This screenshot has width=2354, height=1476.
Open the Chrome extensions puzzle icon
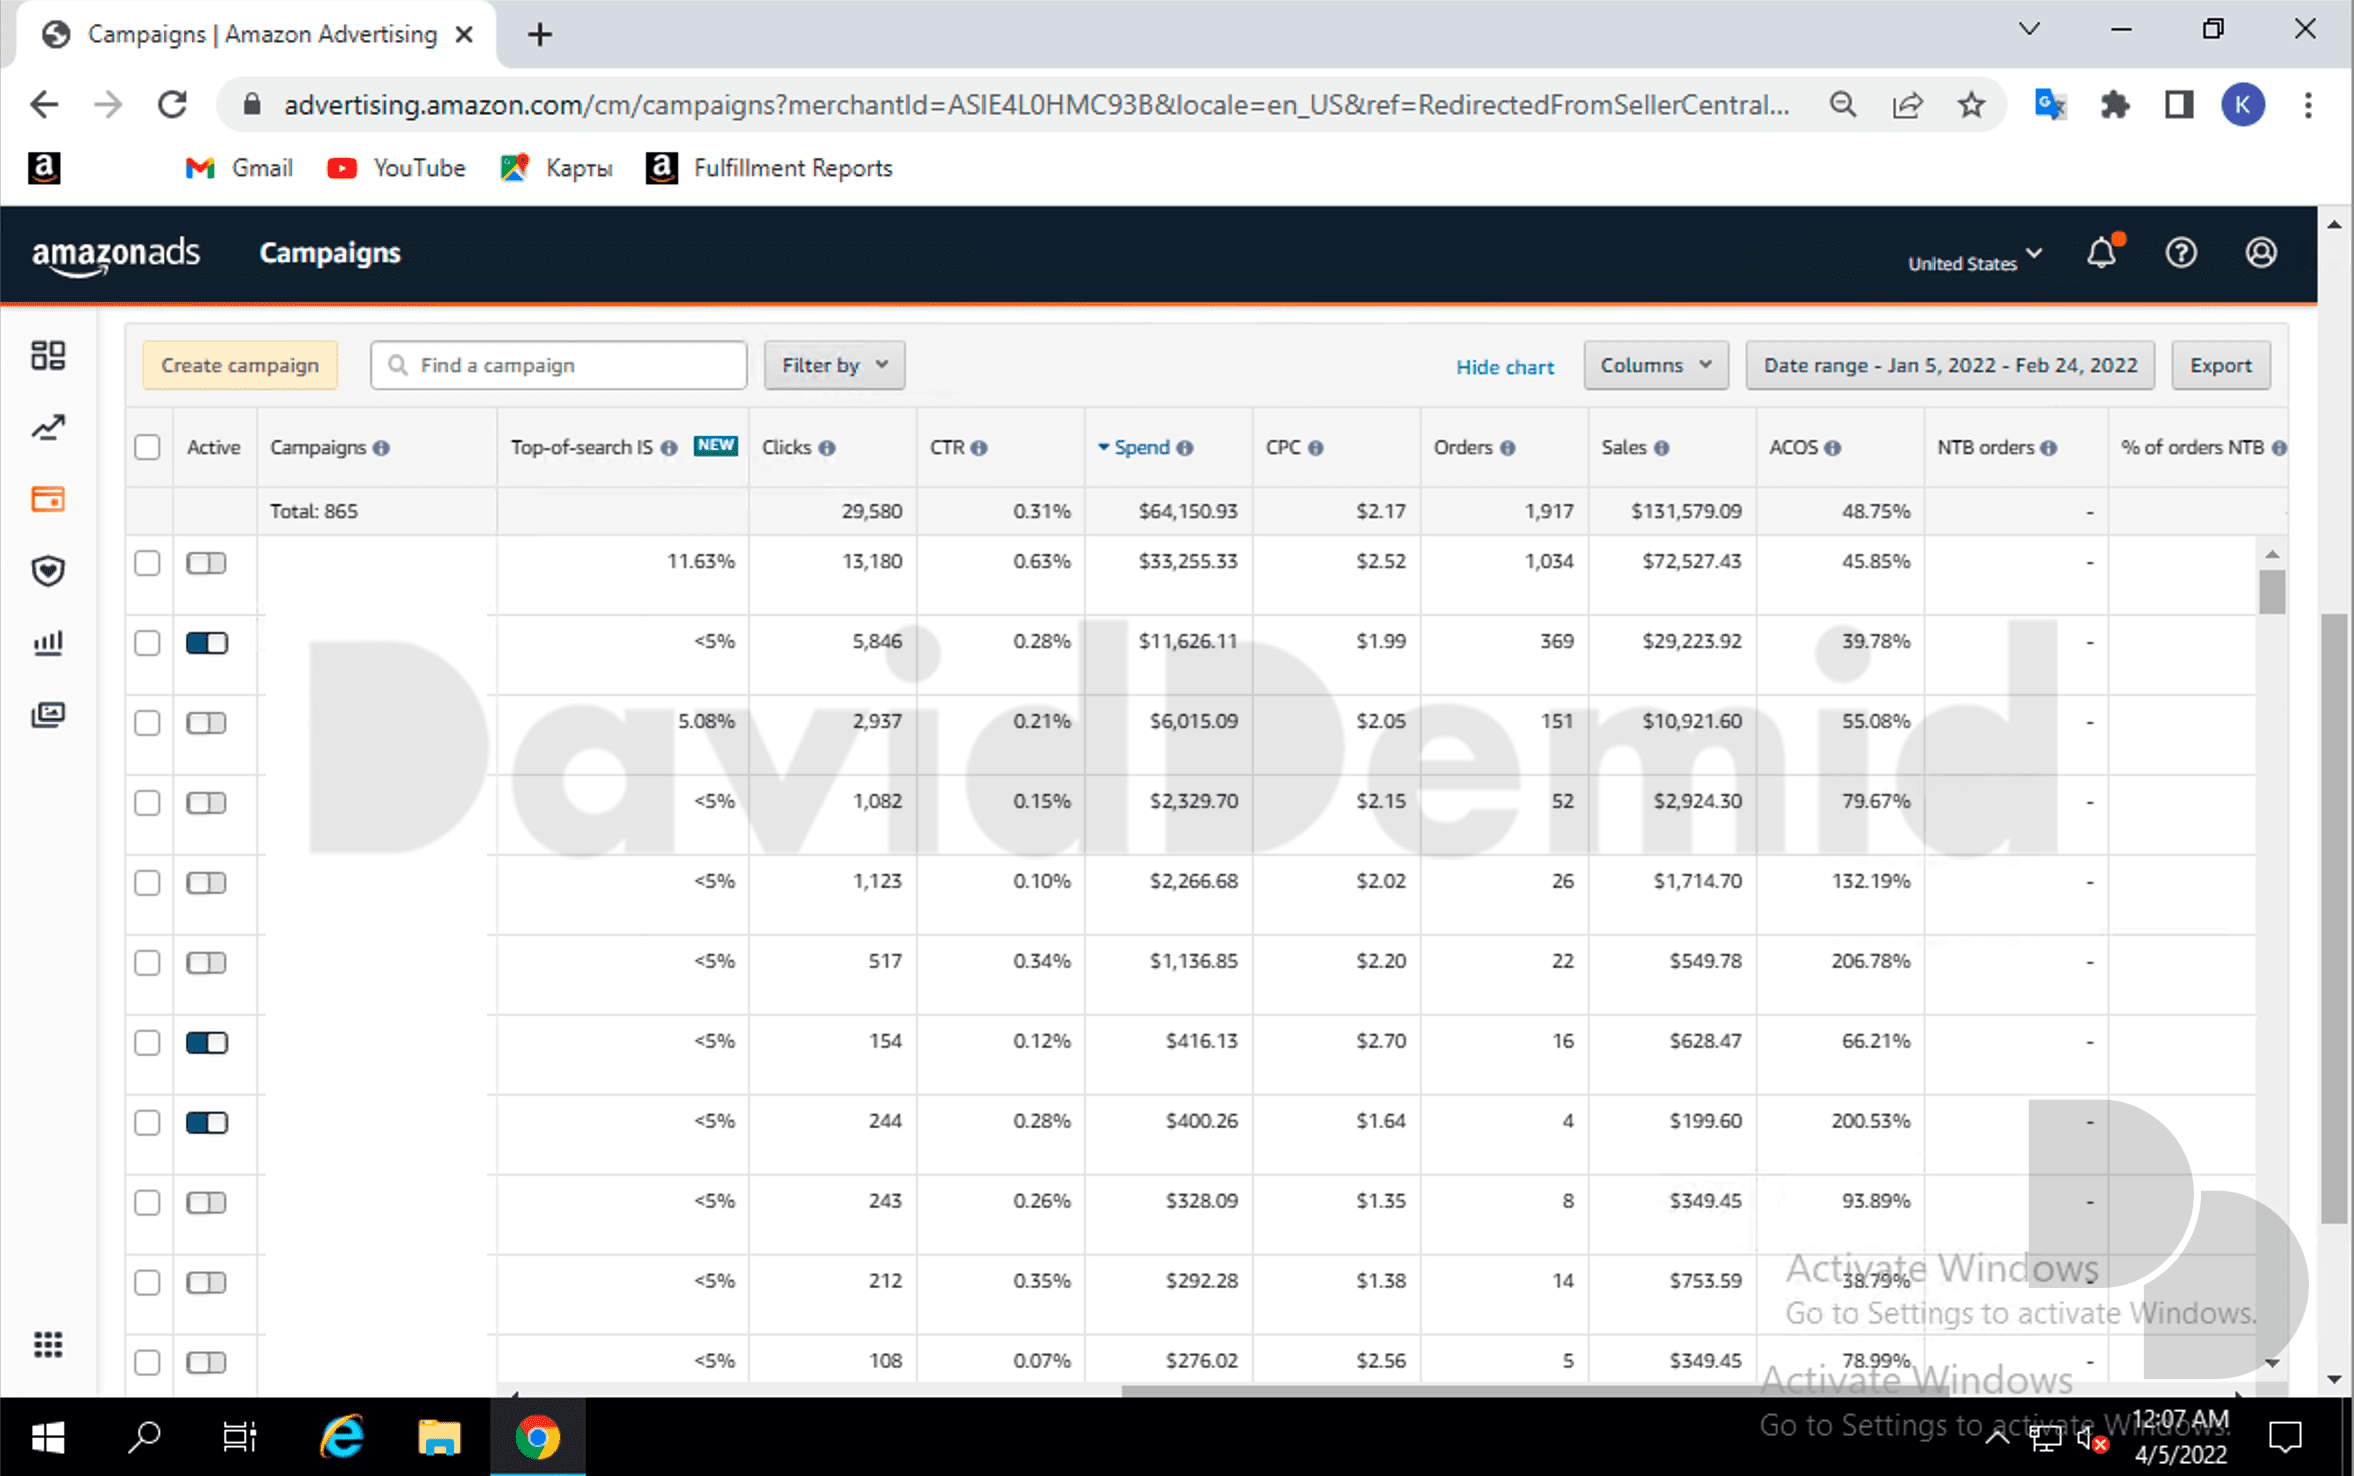coord(2114,104)
